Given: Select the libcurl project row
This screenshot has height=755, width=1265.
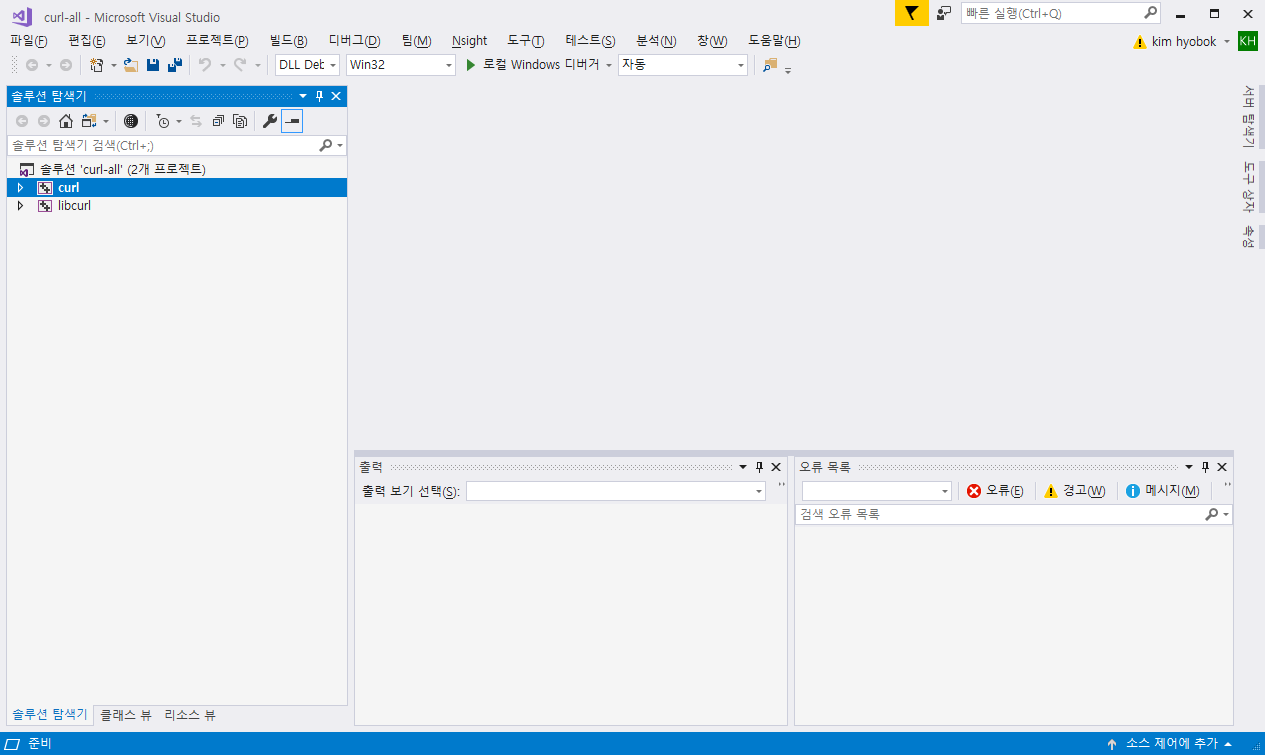Looking at the screenshot, I should [177, 206].
